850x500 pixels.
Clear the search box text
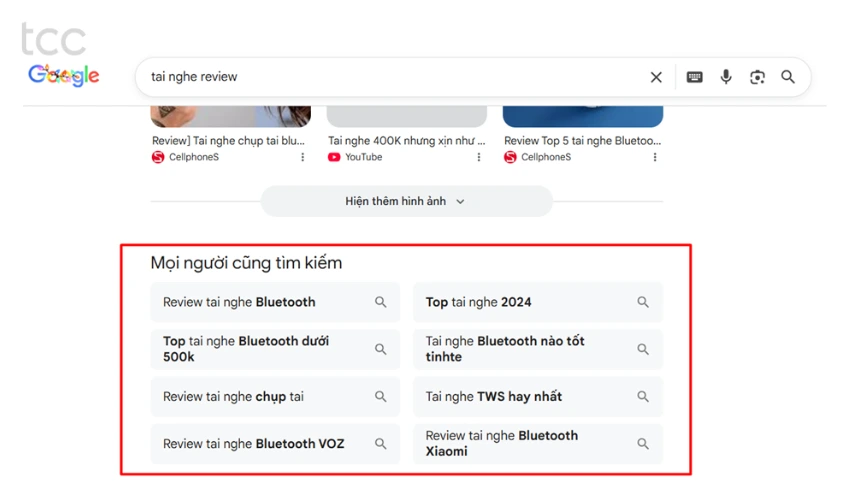[656, 77]
